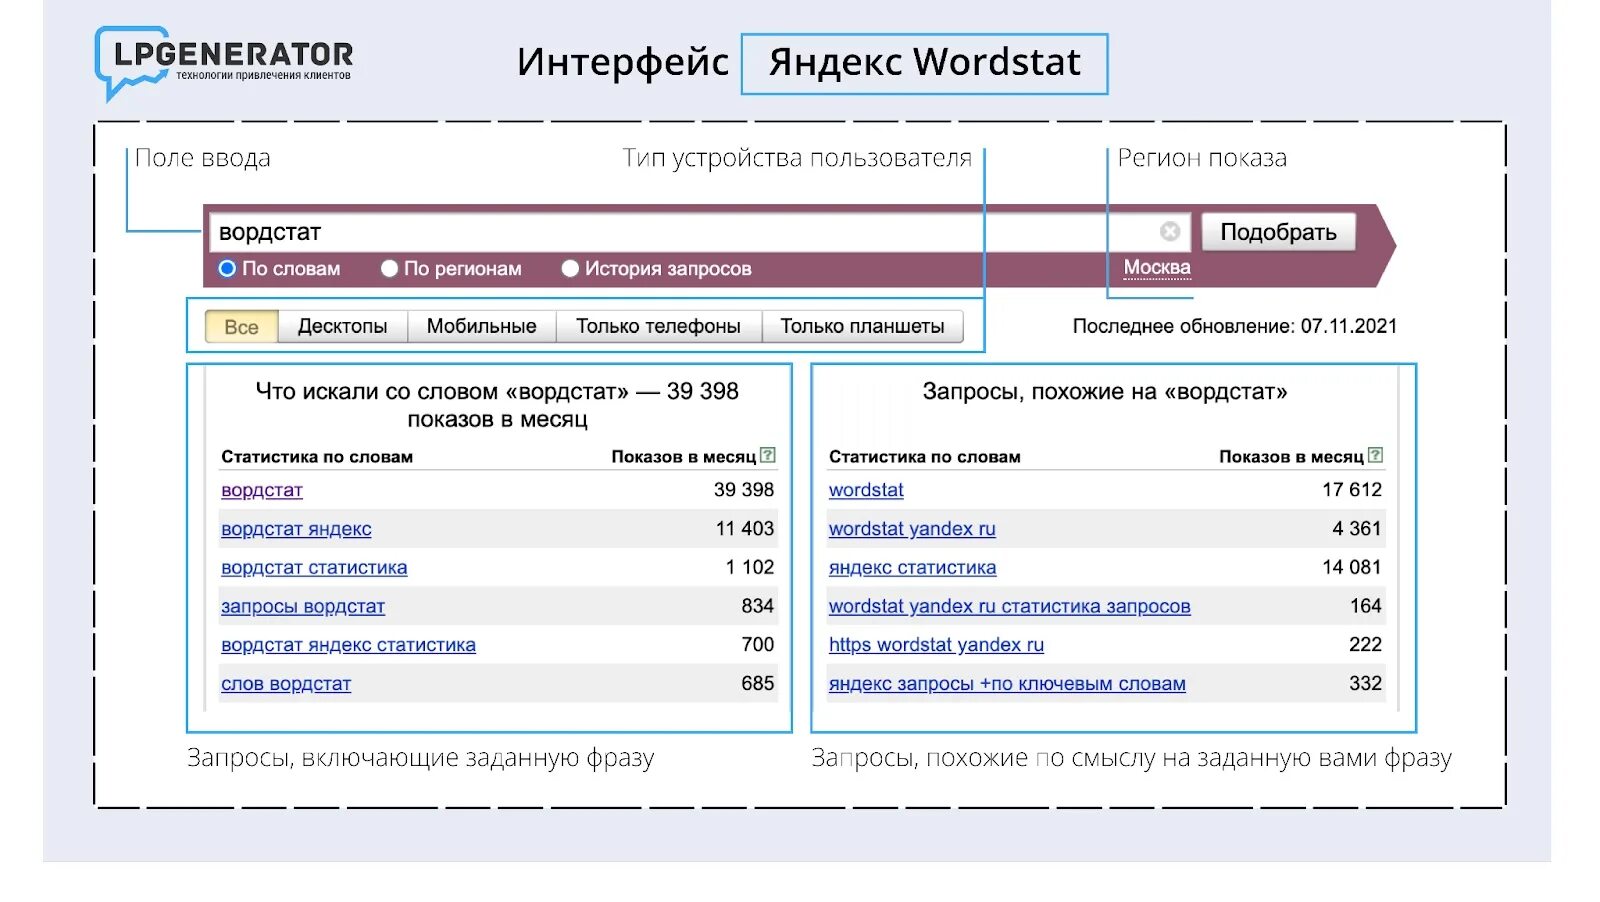
Task: Select the По регионам radio button
Action: click(389, 268)
